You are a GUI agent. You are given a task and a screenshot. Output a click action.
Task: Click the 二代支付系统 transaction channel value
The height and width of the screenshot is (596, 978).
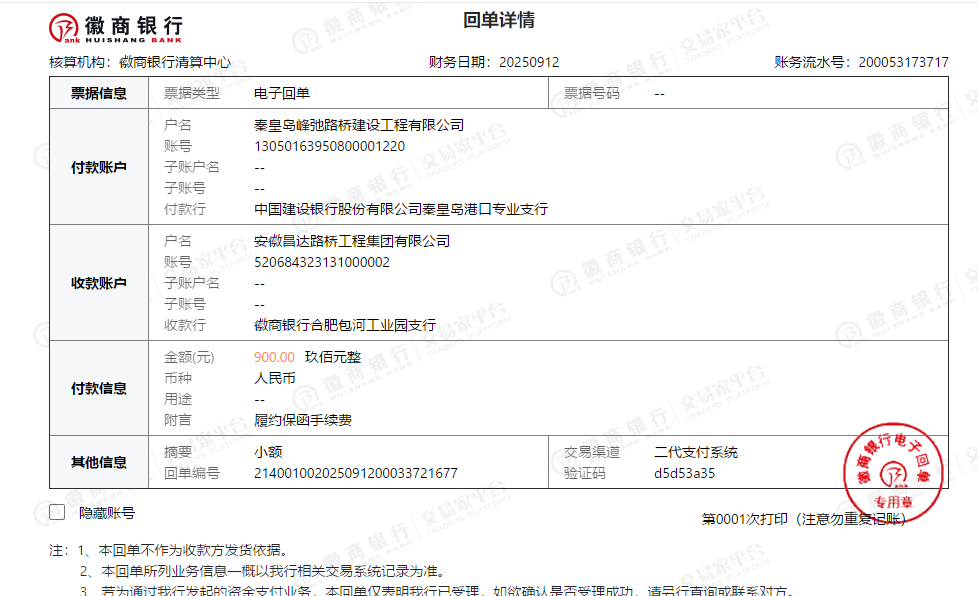click(696, 452)
